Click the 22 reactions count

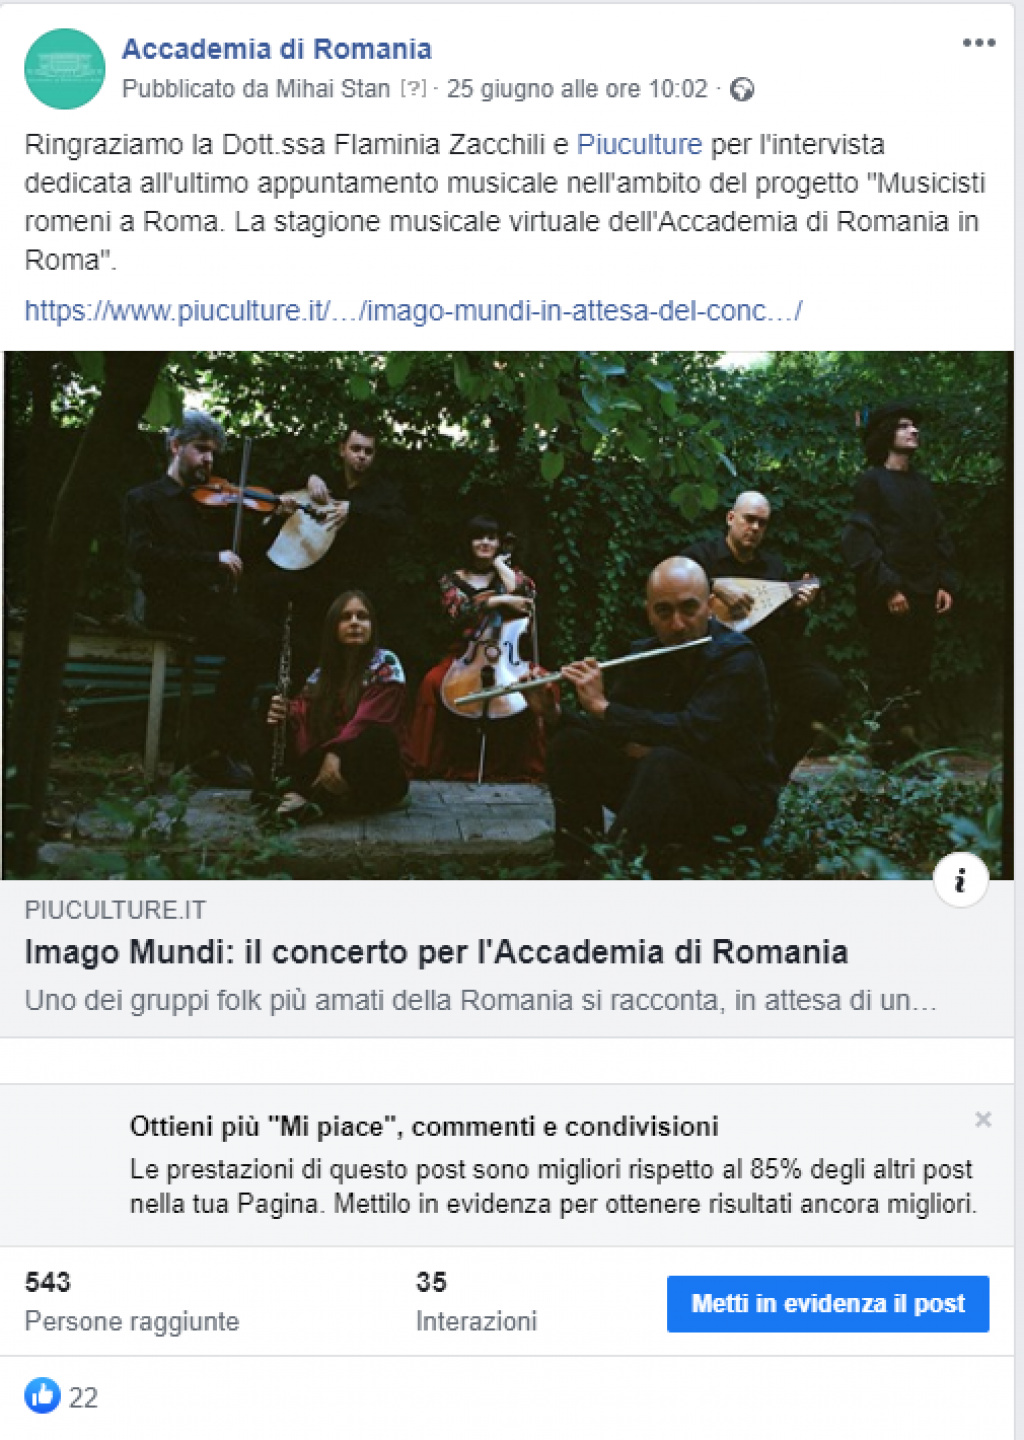pyautogui.click(x=83, y=1397)
